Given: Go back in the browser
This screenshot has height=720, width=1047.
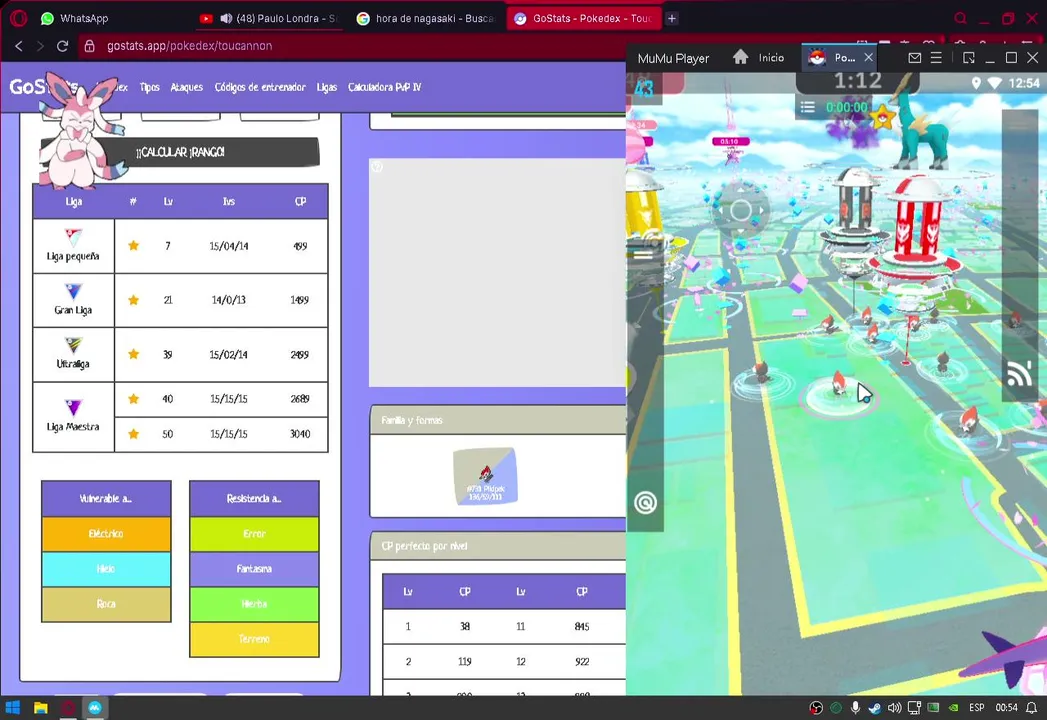Looking at the screenshot, I should point(19,46).
